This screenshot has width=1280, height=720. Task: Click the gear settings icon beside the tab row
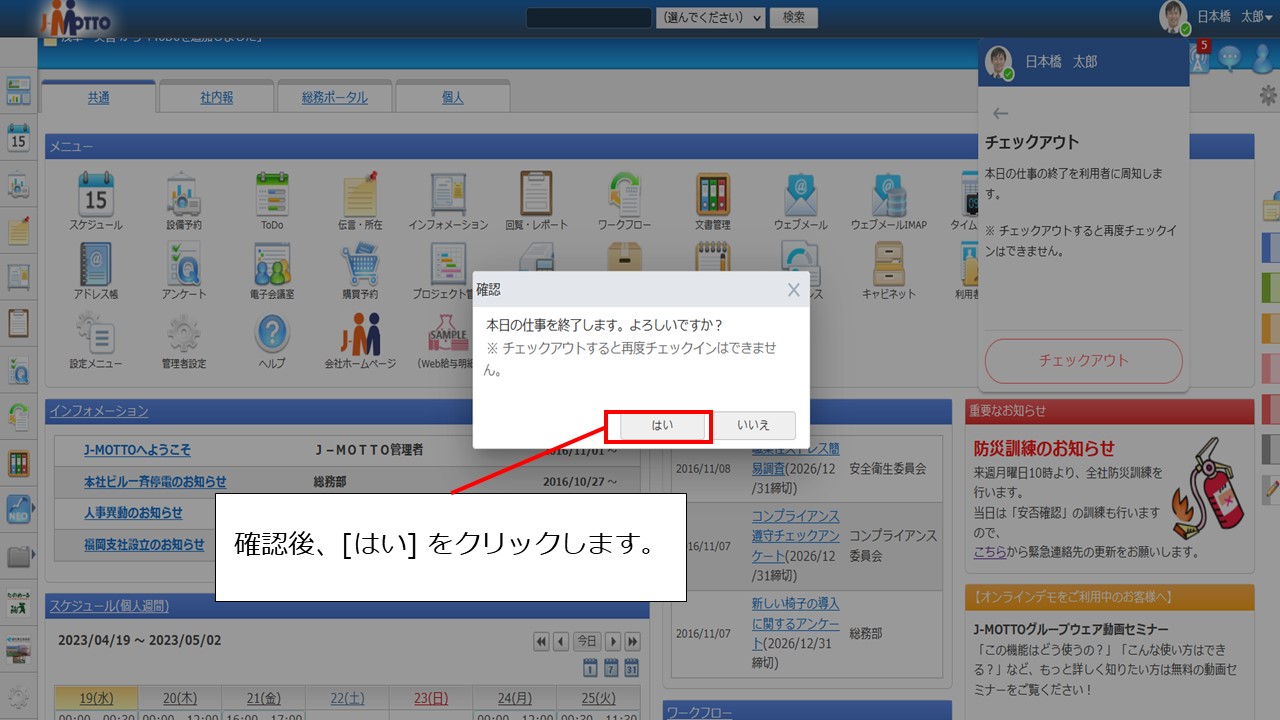click(1268, 96)
